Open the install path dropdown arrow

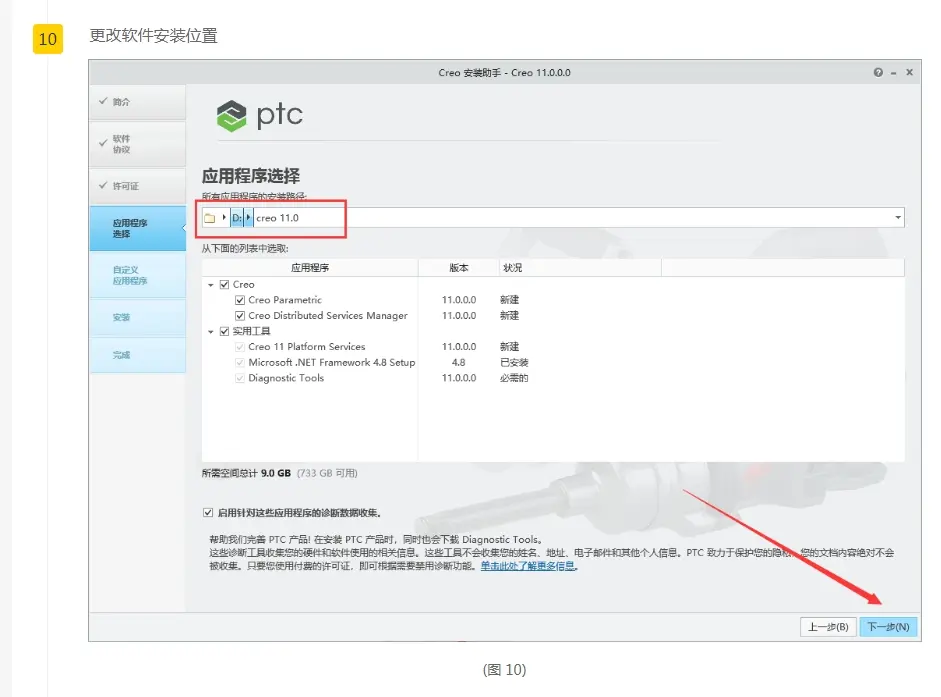pyautogui.click(x=898, y=217)
